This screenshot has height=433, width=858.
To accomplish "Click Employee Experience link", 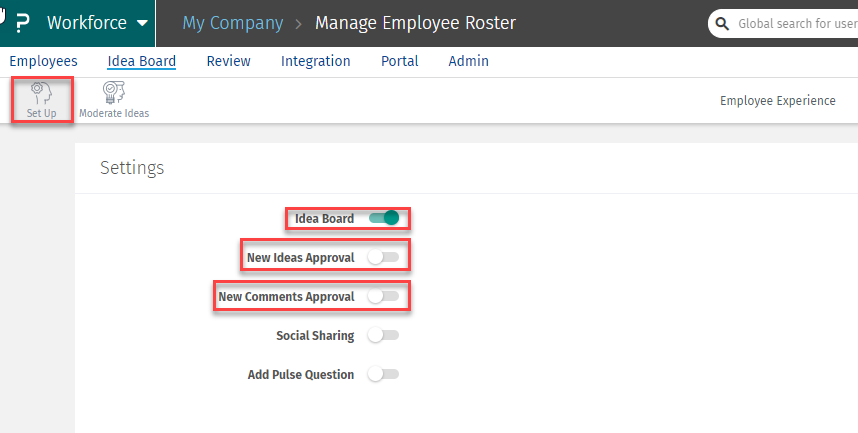I will (x=777, y=100).
